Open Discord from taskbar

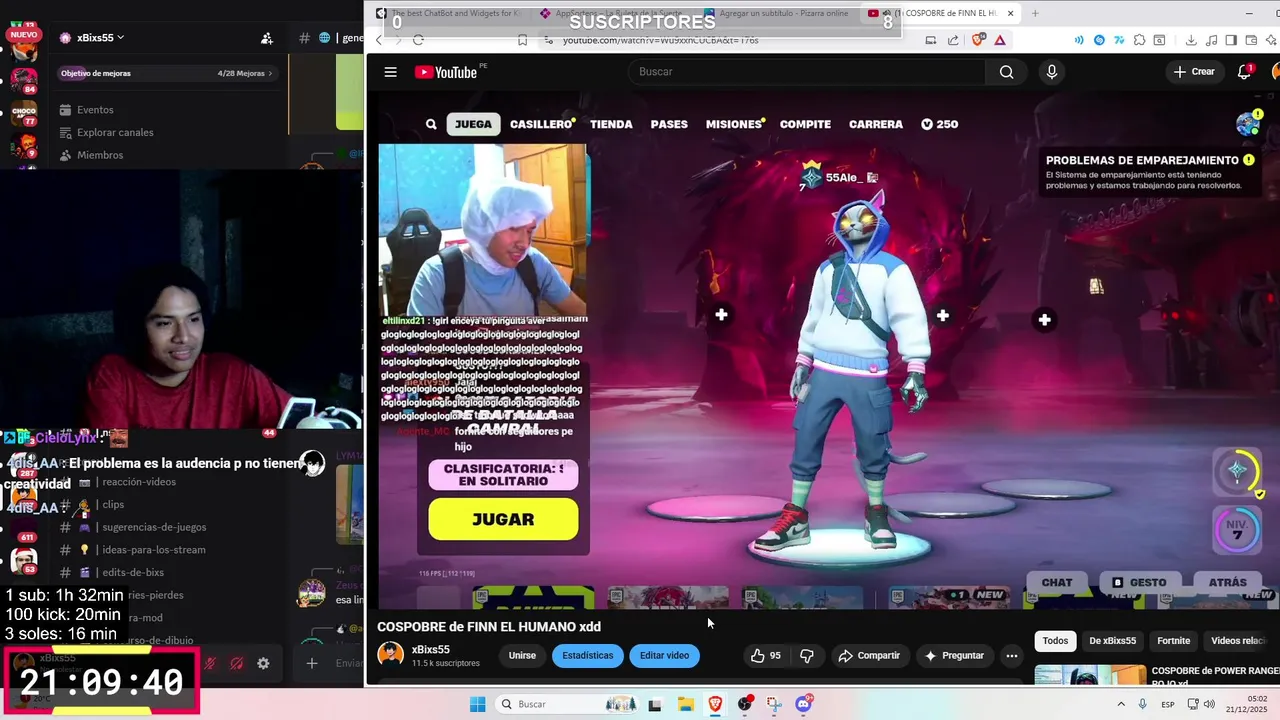click(x=804, y=704)
